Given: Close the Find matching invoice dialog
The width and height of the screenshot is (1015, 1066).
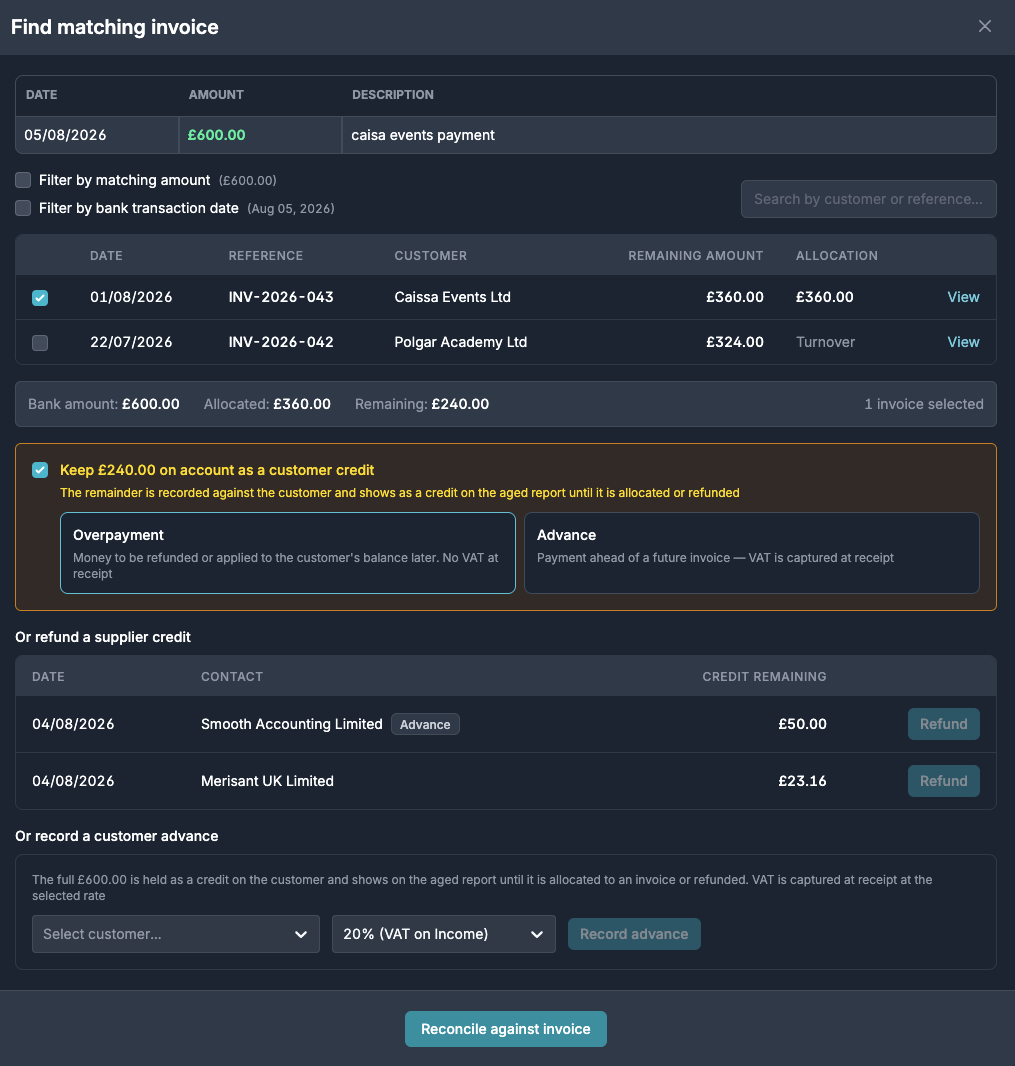Looking at the screenshot, I should [x=984, y=27].
